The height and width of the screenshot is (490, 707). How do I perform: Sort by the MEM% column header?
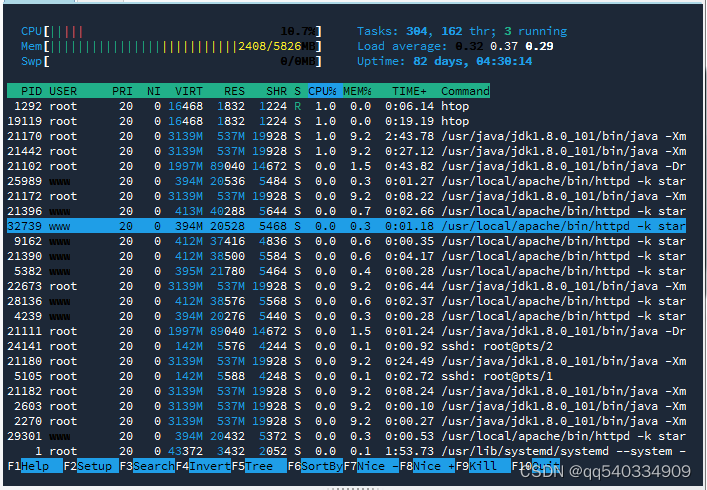tap(357, 91)
